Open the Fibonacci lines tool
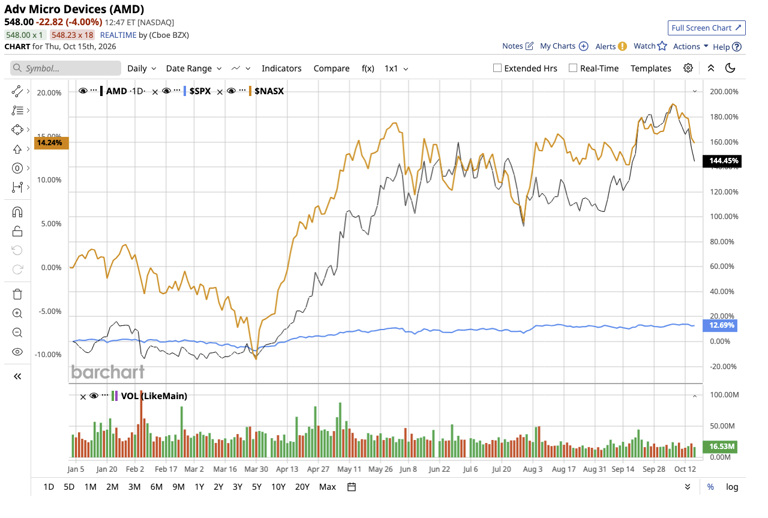This screenshot has width=768, height=518. [x=17, y=110]
